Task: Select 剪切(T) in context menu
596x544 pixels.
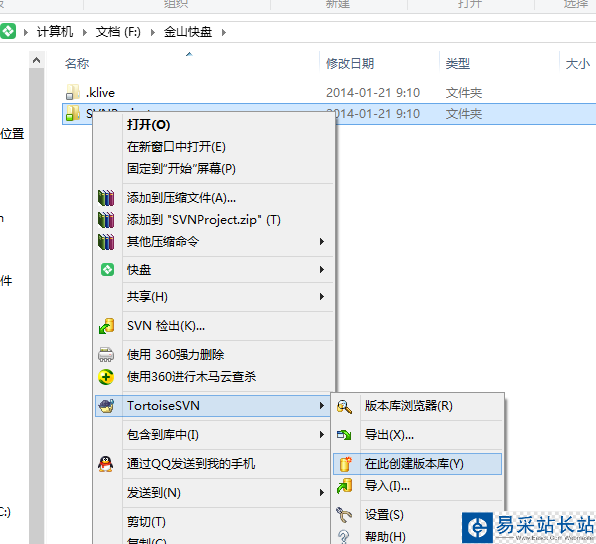Action: click(x=146, y=522)
